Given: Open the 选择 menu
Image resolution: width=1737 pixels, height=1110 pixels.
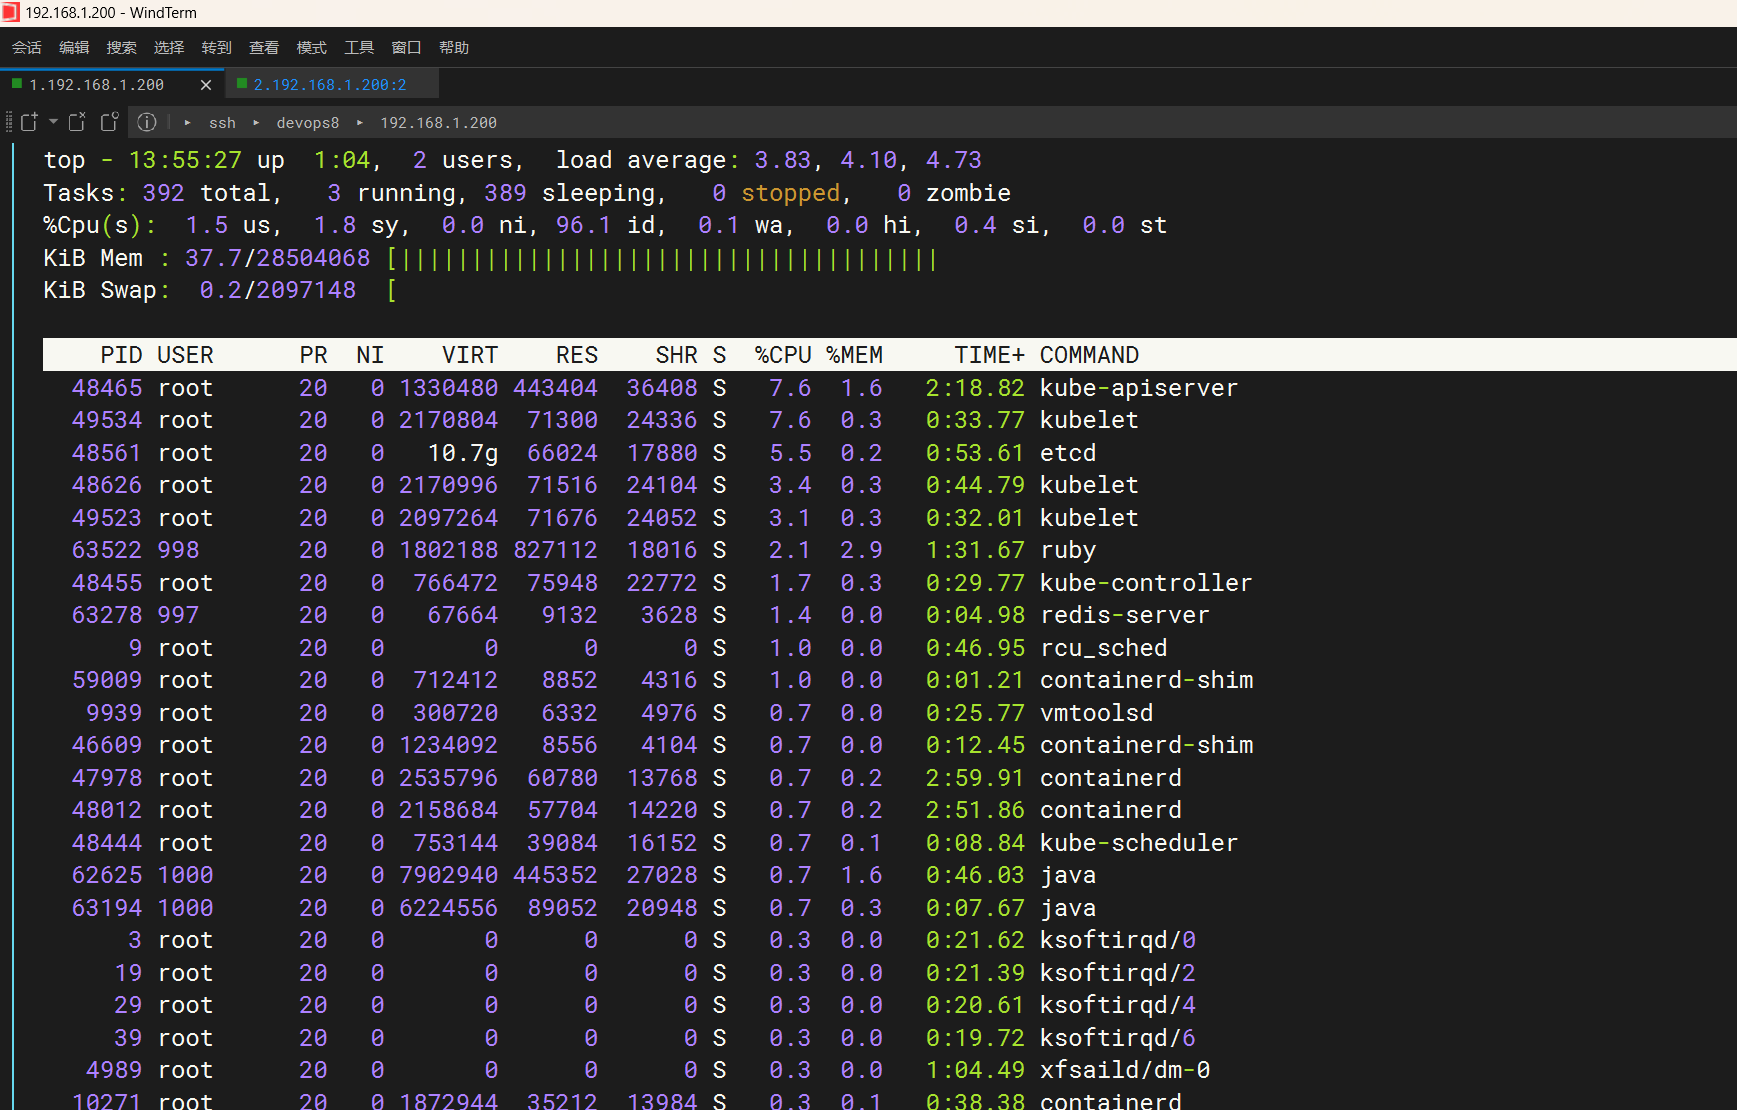Looking at the screenshot, I should (169, 47).
